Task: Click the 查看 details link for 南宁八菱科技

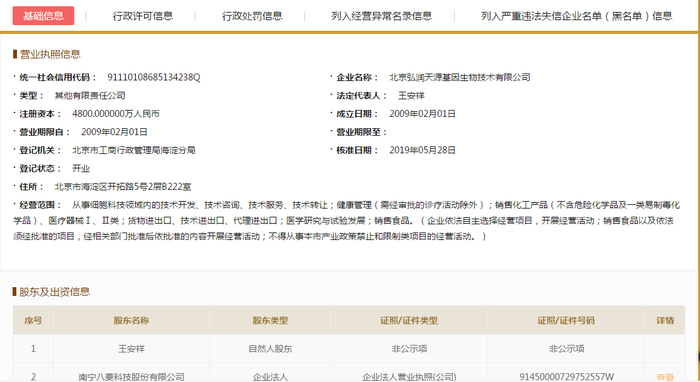Action: (665, 377)
